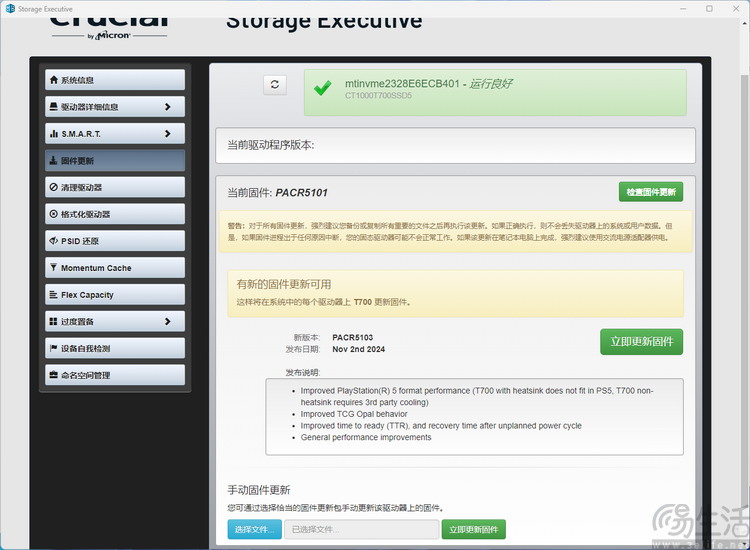Open 格式化驱动器 menu item
Viewport: 750px width, 550px height.
point(115,214)
